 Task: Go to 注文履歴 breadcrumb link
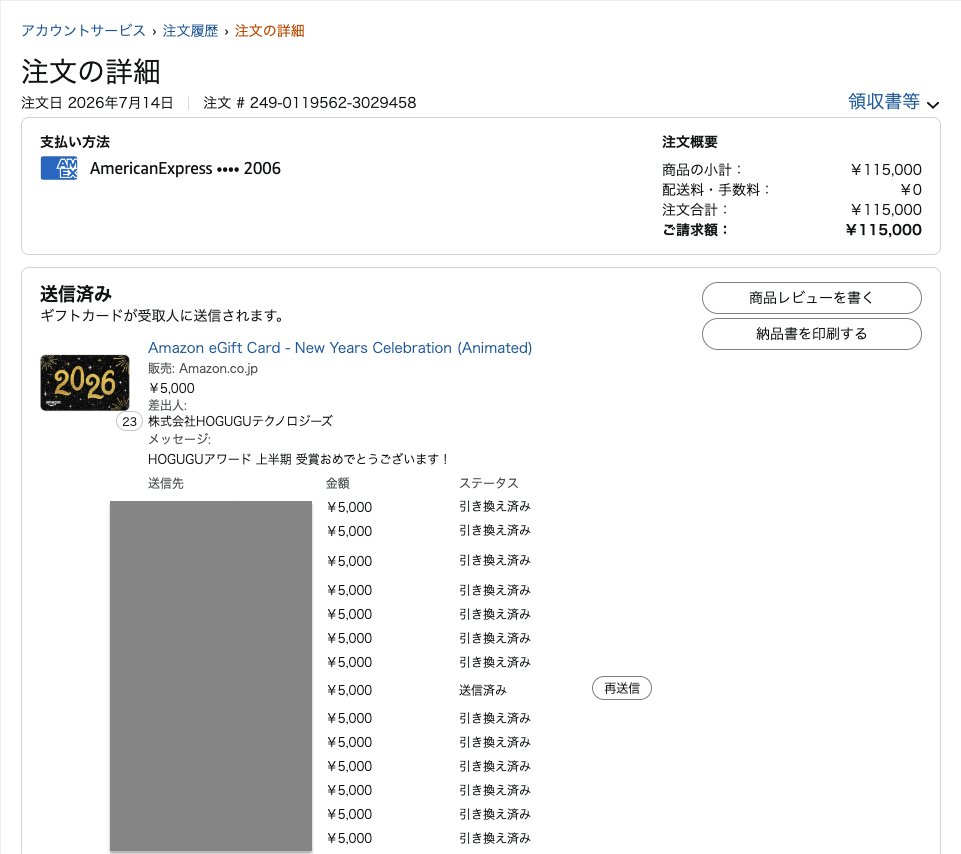click(190, 31)
